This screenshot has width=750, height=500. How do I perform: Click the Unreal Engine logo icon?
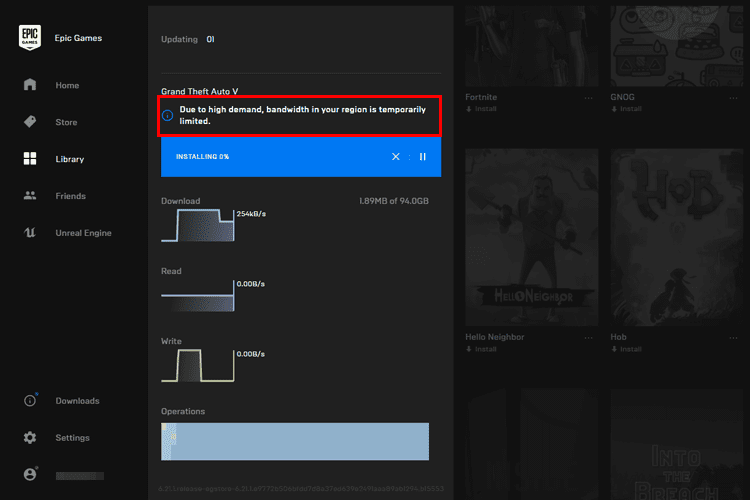point(30,233)
